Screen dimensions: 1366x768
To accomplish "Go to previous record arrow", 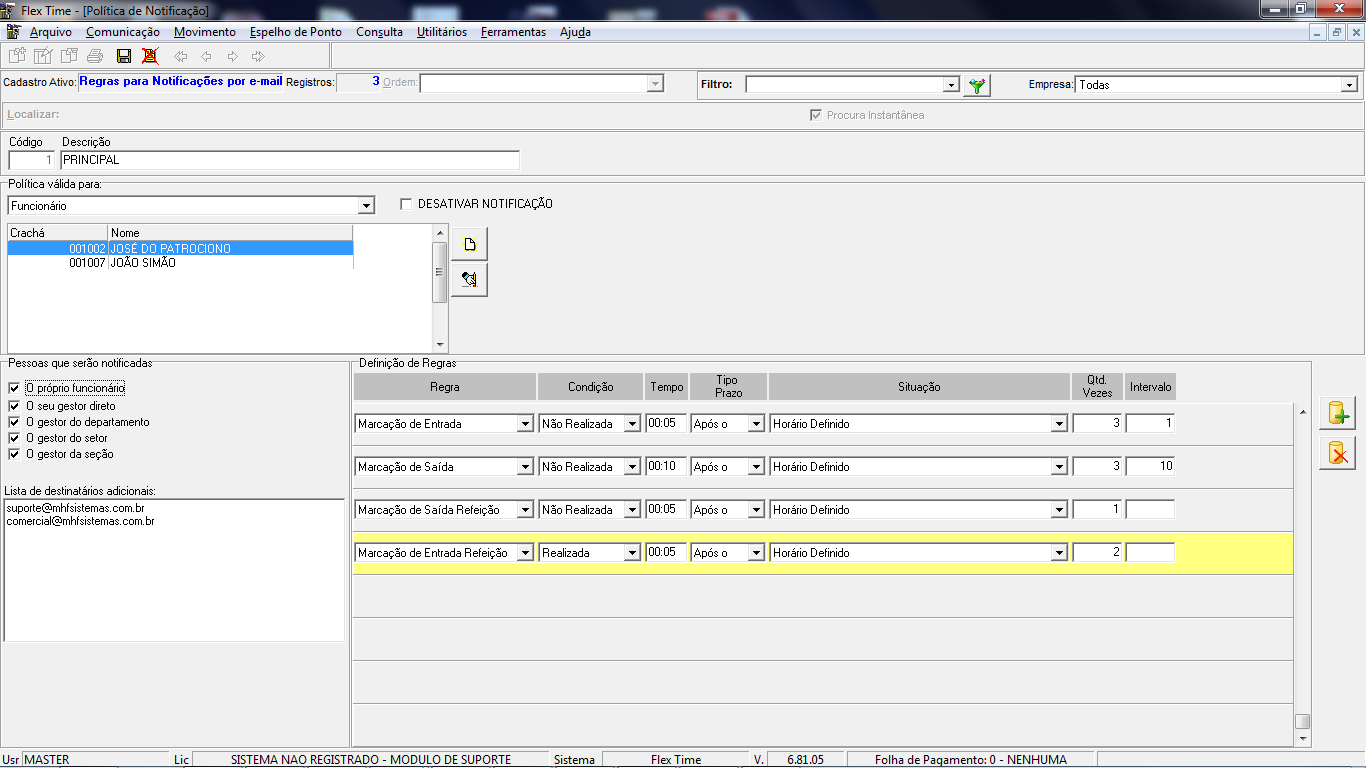I will (206, 56).
